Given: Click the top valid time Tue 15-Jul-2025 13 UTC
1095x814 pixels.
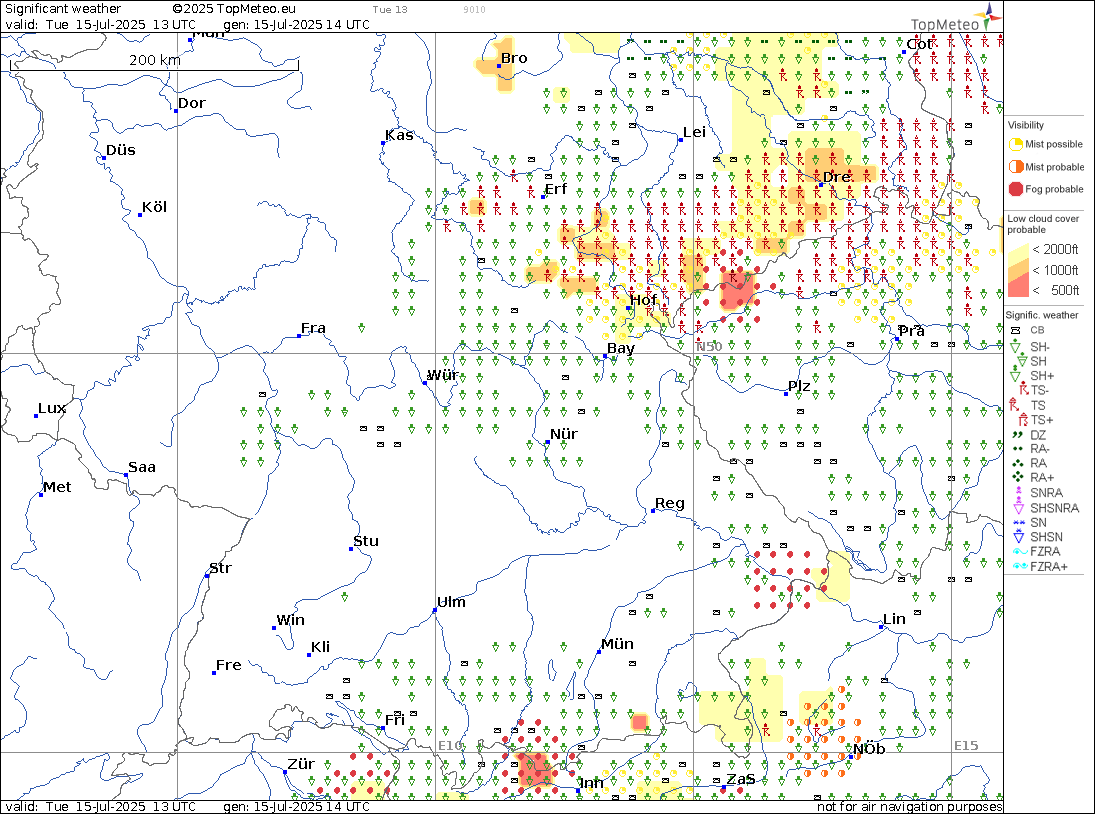Looking at the screenshot, I should click(x=101, y=24).
